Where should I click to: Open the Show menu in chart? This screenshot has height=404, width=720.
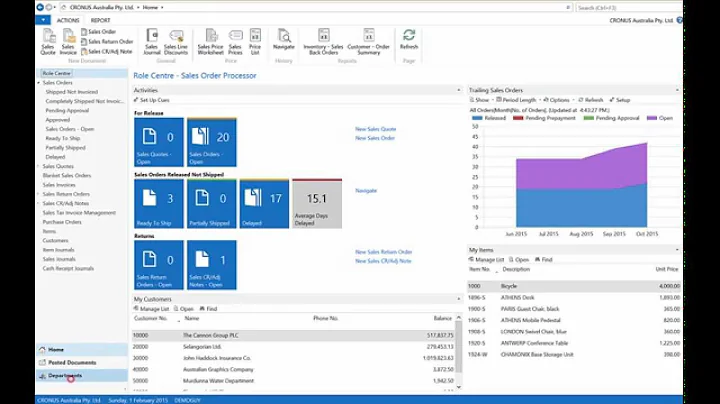pos(481,100)
